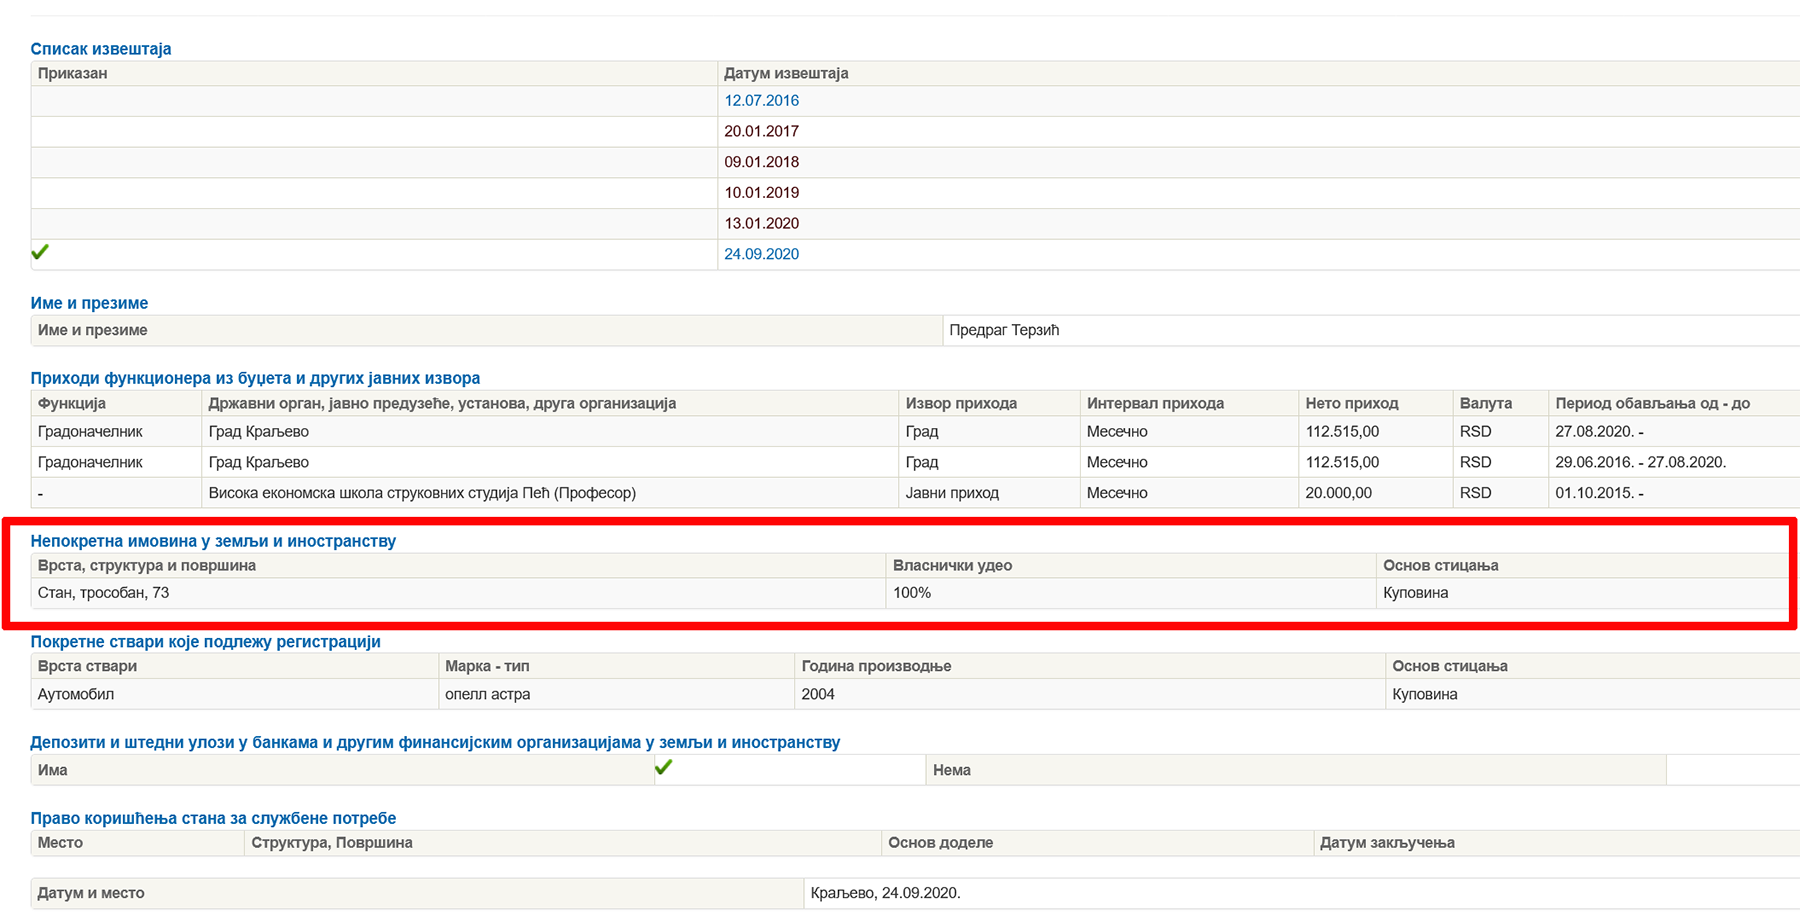
Task: Open the report dated 12.07.2016
Action: coord(761,101)
